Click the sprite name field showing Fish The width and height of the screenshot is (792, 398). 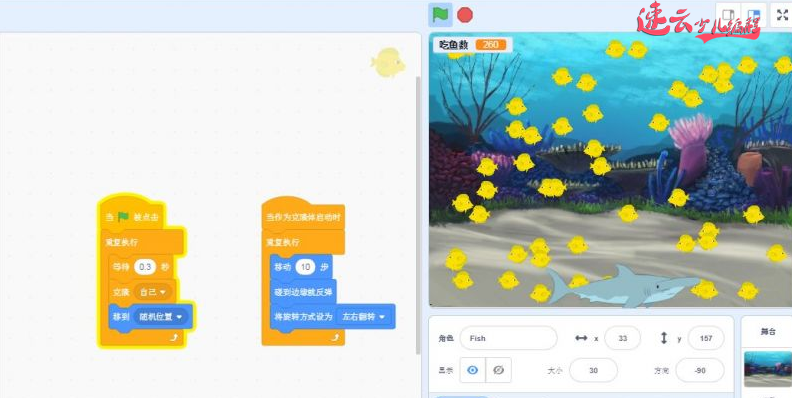[508, 338]
